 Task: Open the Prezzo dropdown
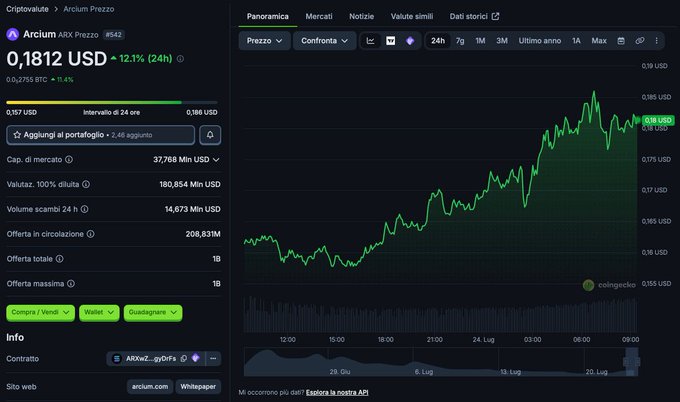point(265,41)
